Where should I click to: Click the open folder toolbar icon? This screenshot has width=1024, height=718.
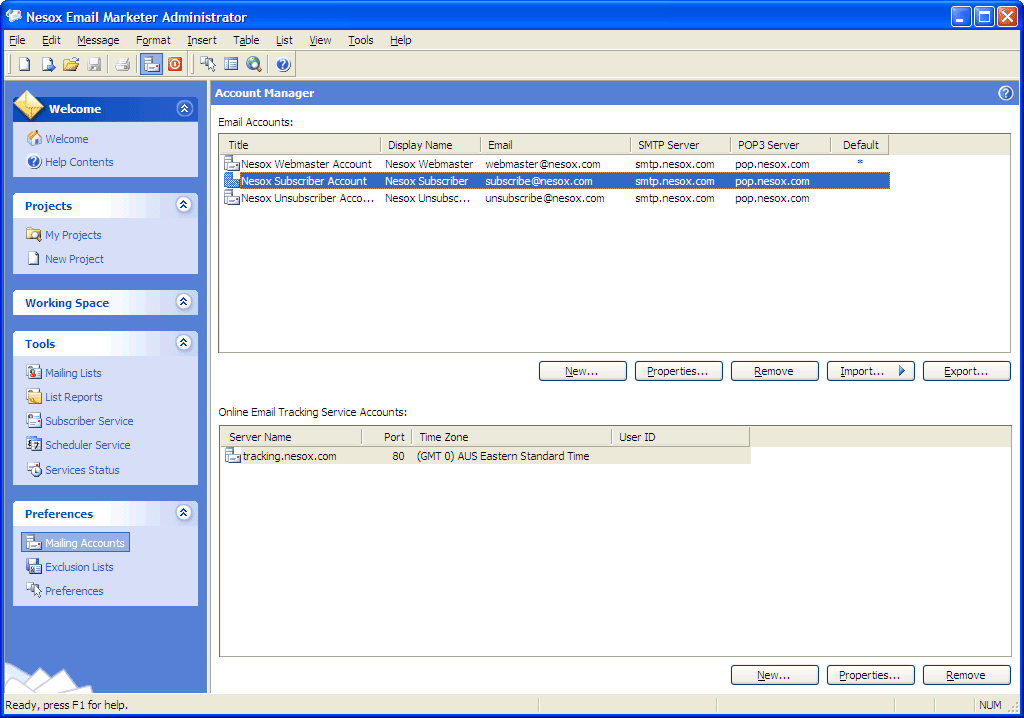[71, 64]
